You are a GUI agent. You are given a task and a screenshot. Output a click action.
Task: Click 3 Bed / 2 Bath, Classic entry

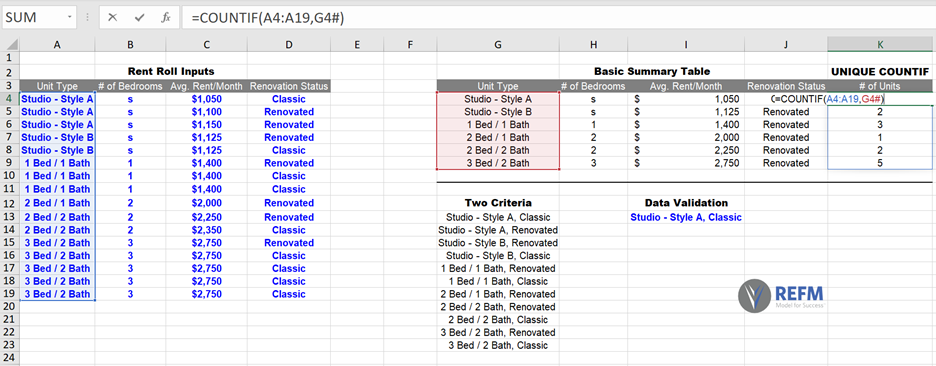coord(498,345)
